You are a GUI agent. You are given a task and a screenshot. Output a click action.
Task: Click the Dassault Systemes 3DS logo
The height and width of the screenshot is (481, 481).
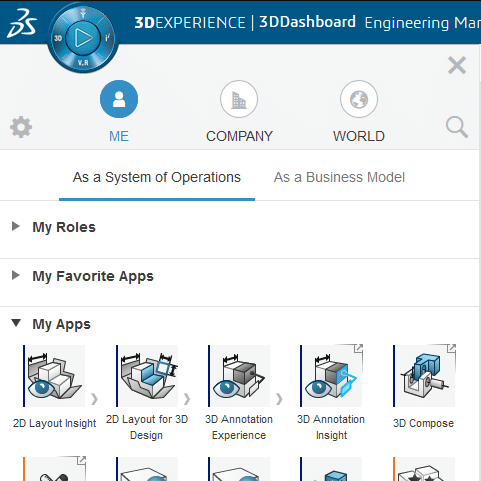(x=22, y=23)
